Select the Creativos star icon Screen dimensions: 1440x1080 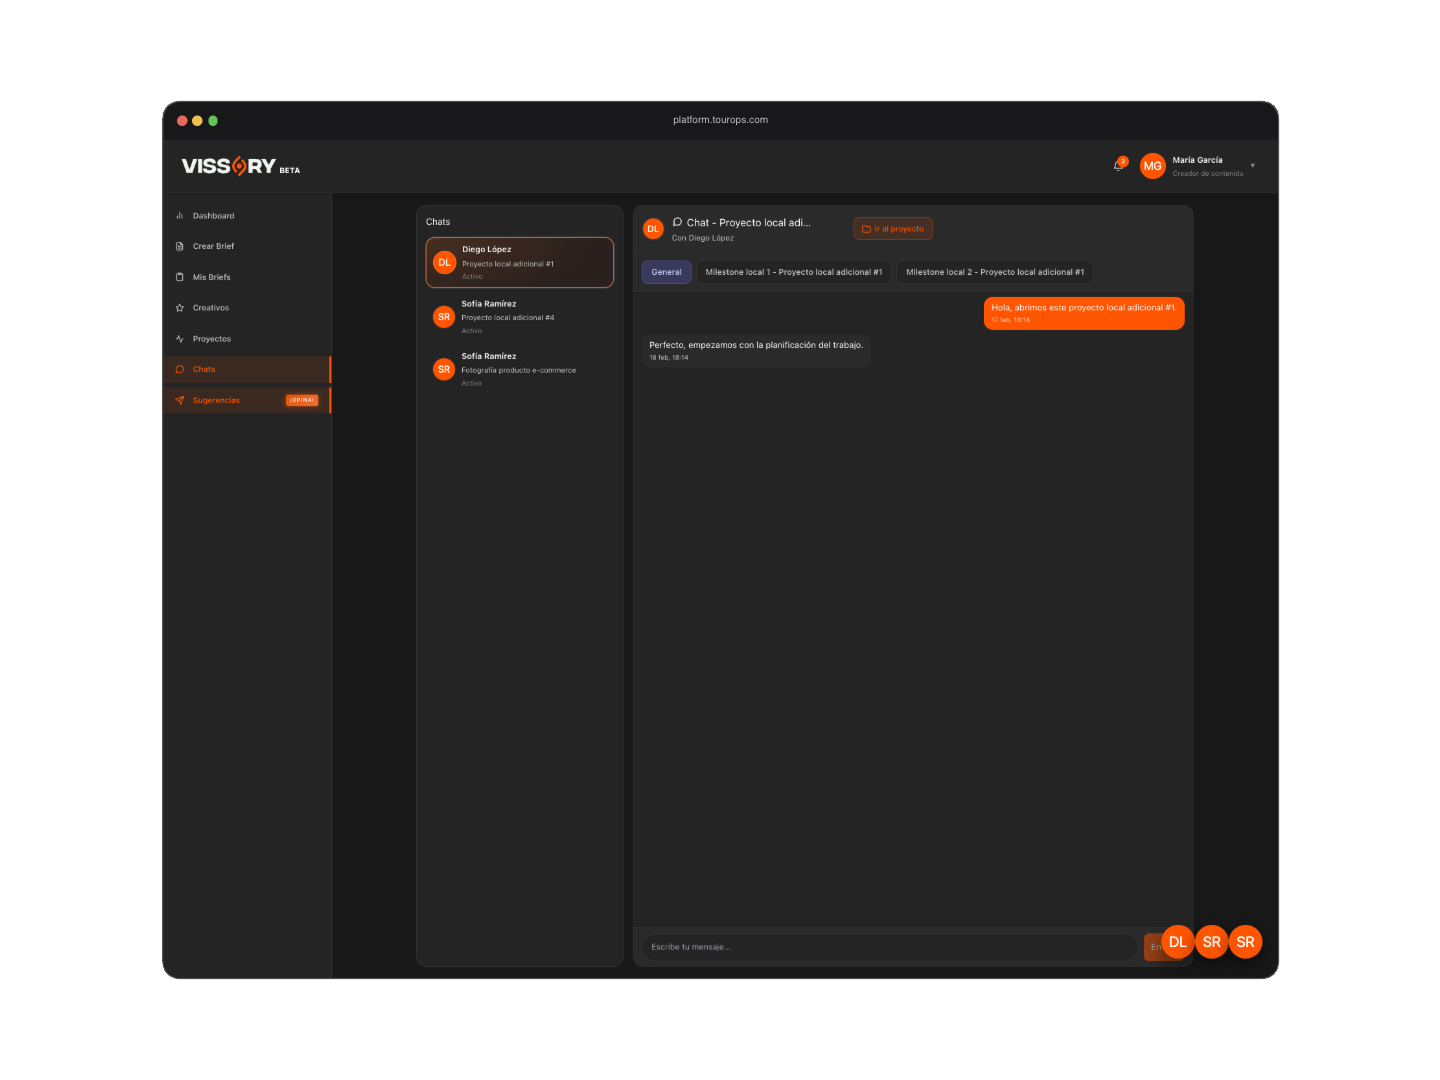[x=181, y=307]
